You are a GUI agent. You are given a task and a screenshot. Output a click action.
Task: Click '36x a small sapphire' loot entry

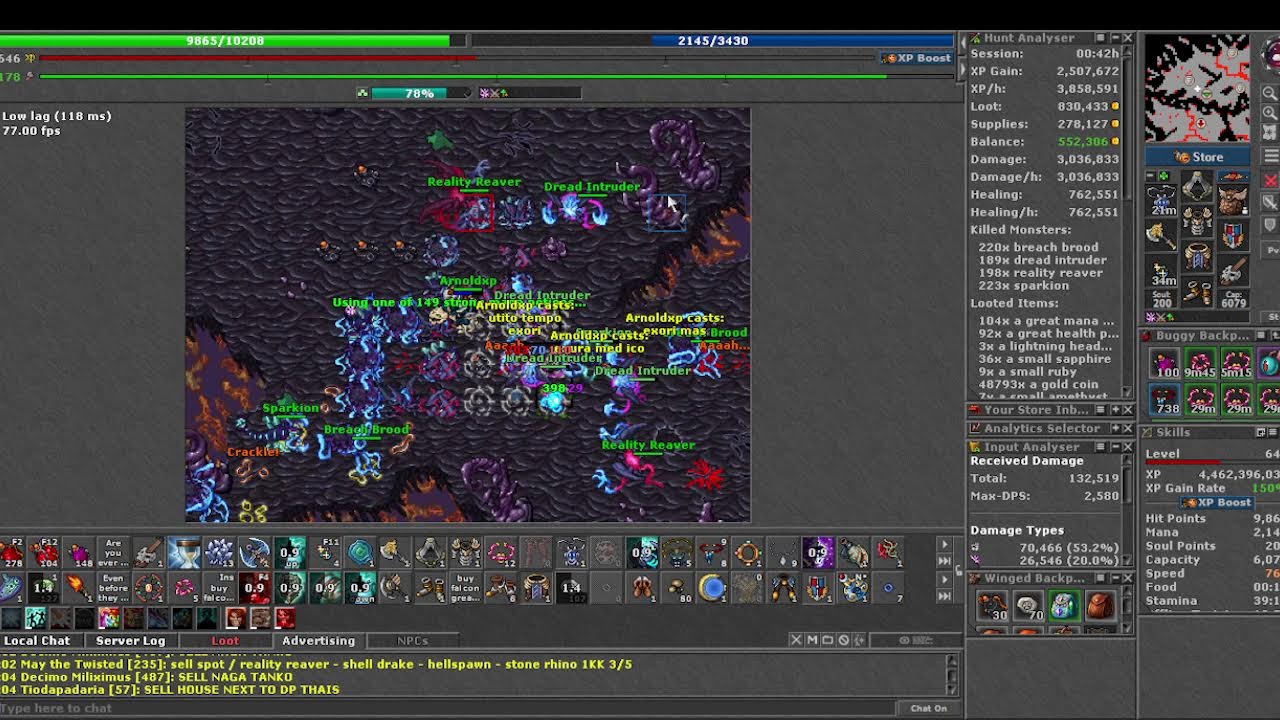tap(1045, 359)
